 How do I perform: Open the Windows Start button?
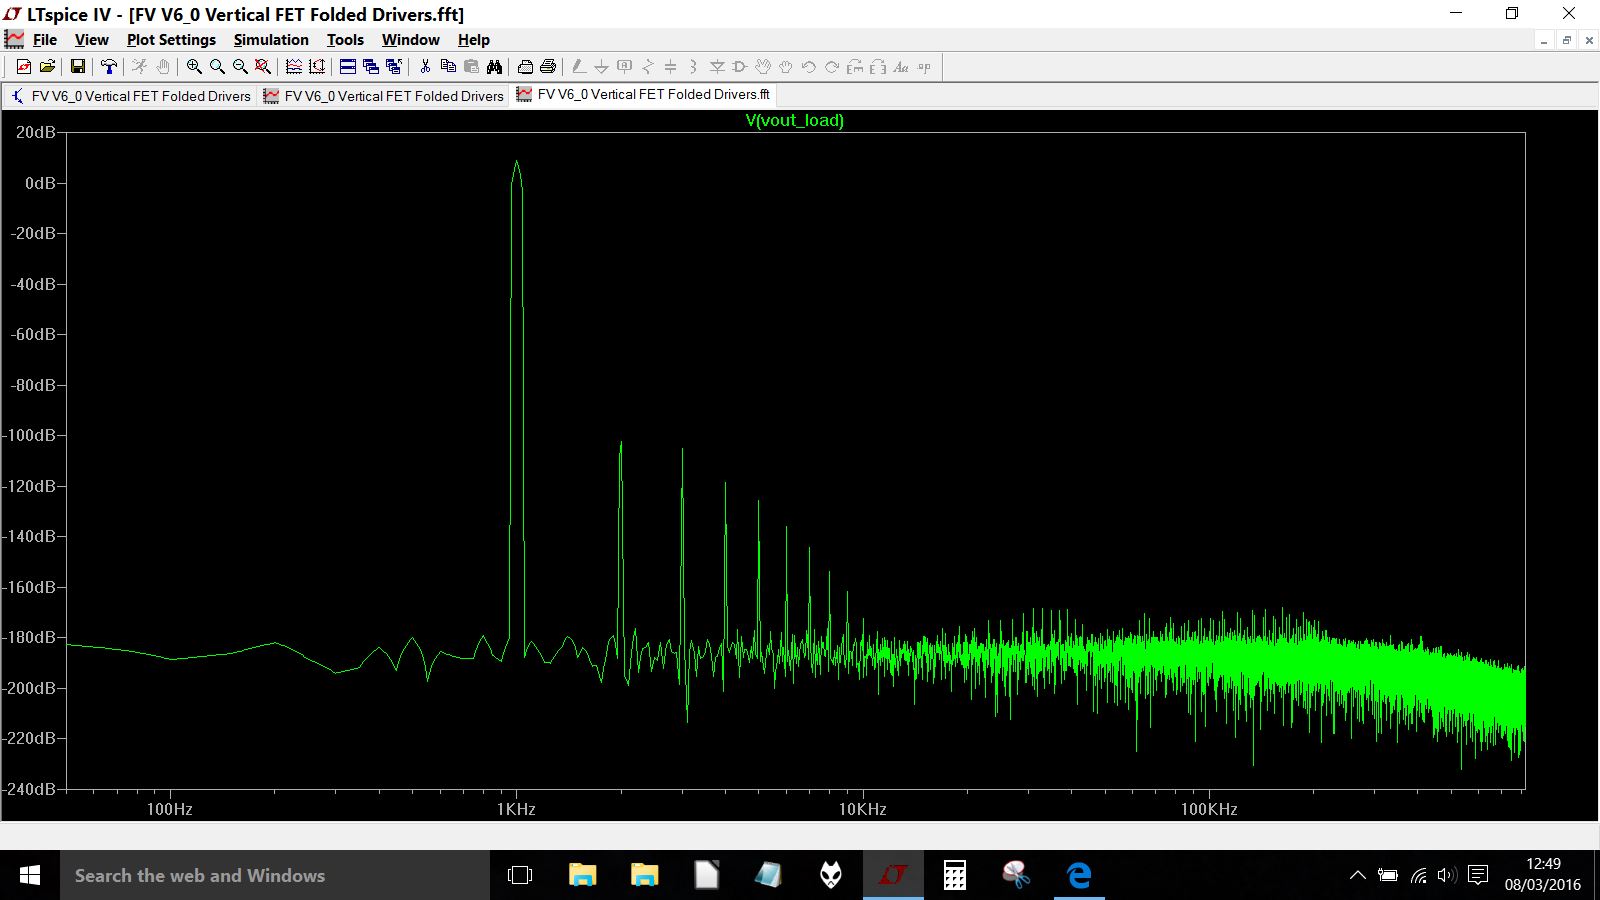coord(30,875)
